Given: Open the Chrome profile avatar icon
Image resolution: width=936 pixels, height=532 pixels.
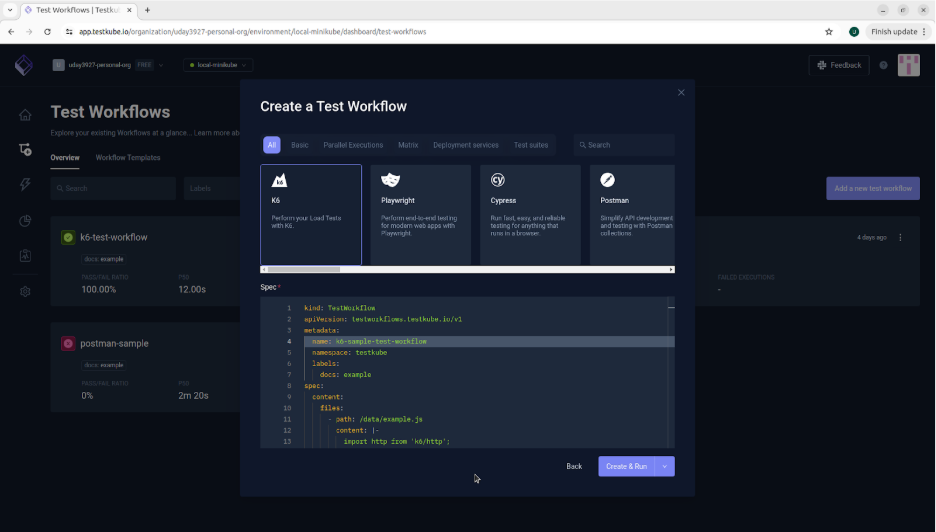Looking at the screenshot, I should (854, 32).
